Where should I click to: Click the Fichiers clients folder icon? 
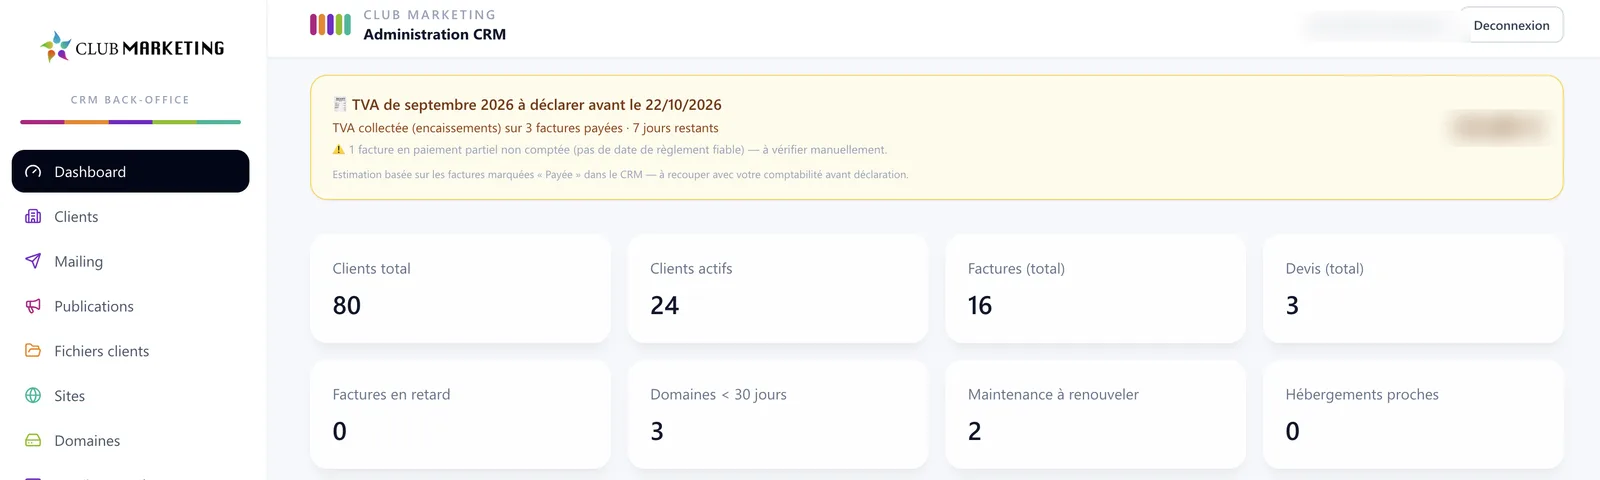point(33,351)
